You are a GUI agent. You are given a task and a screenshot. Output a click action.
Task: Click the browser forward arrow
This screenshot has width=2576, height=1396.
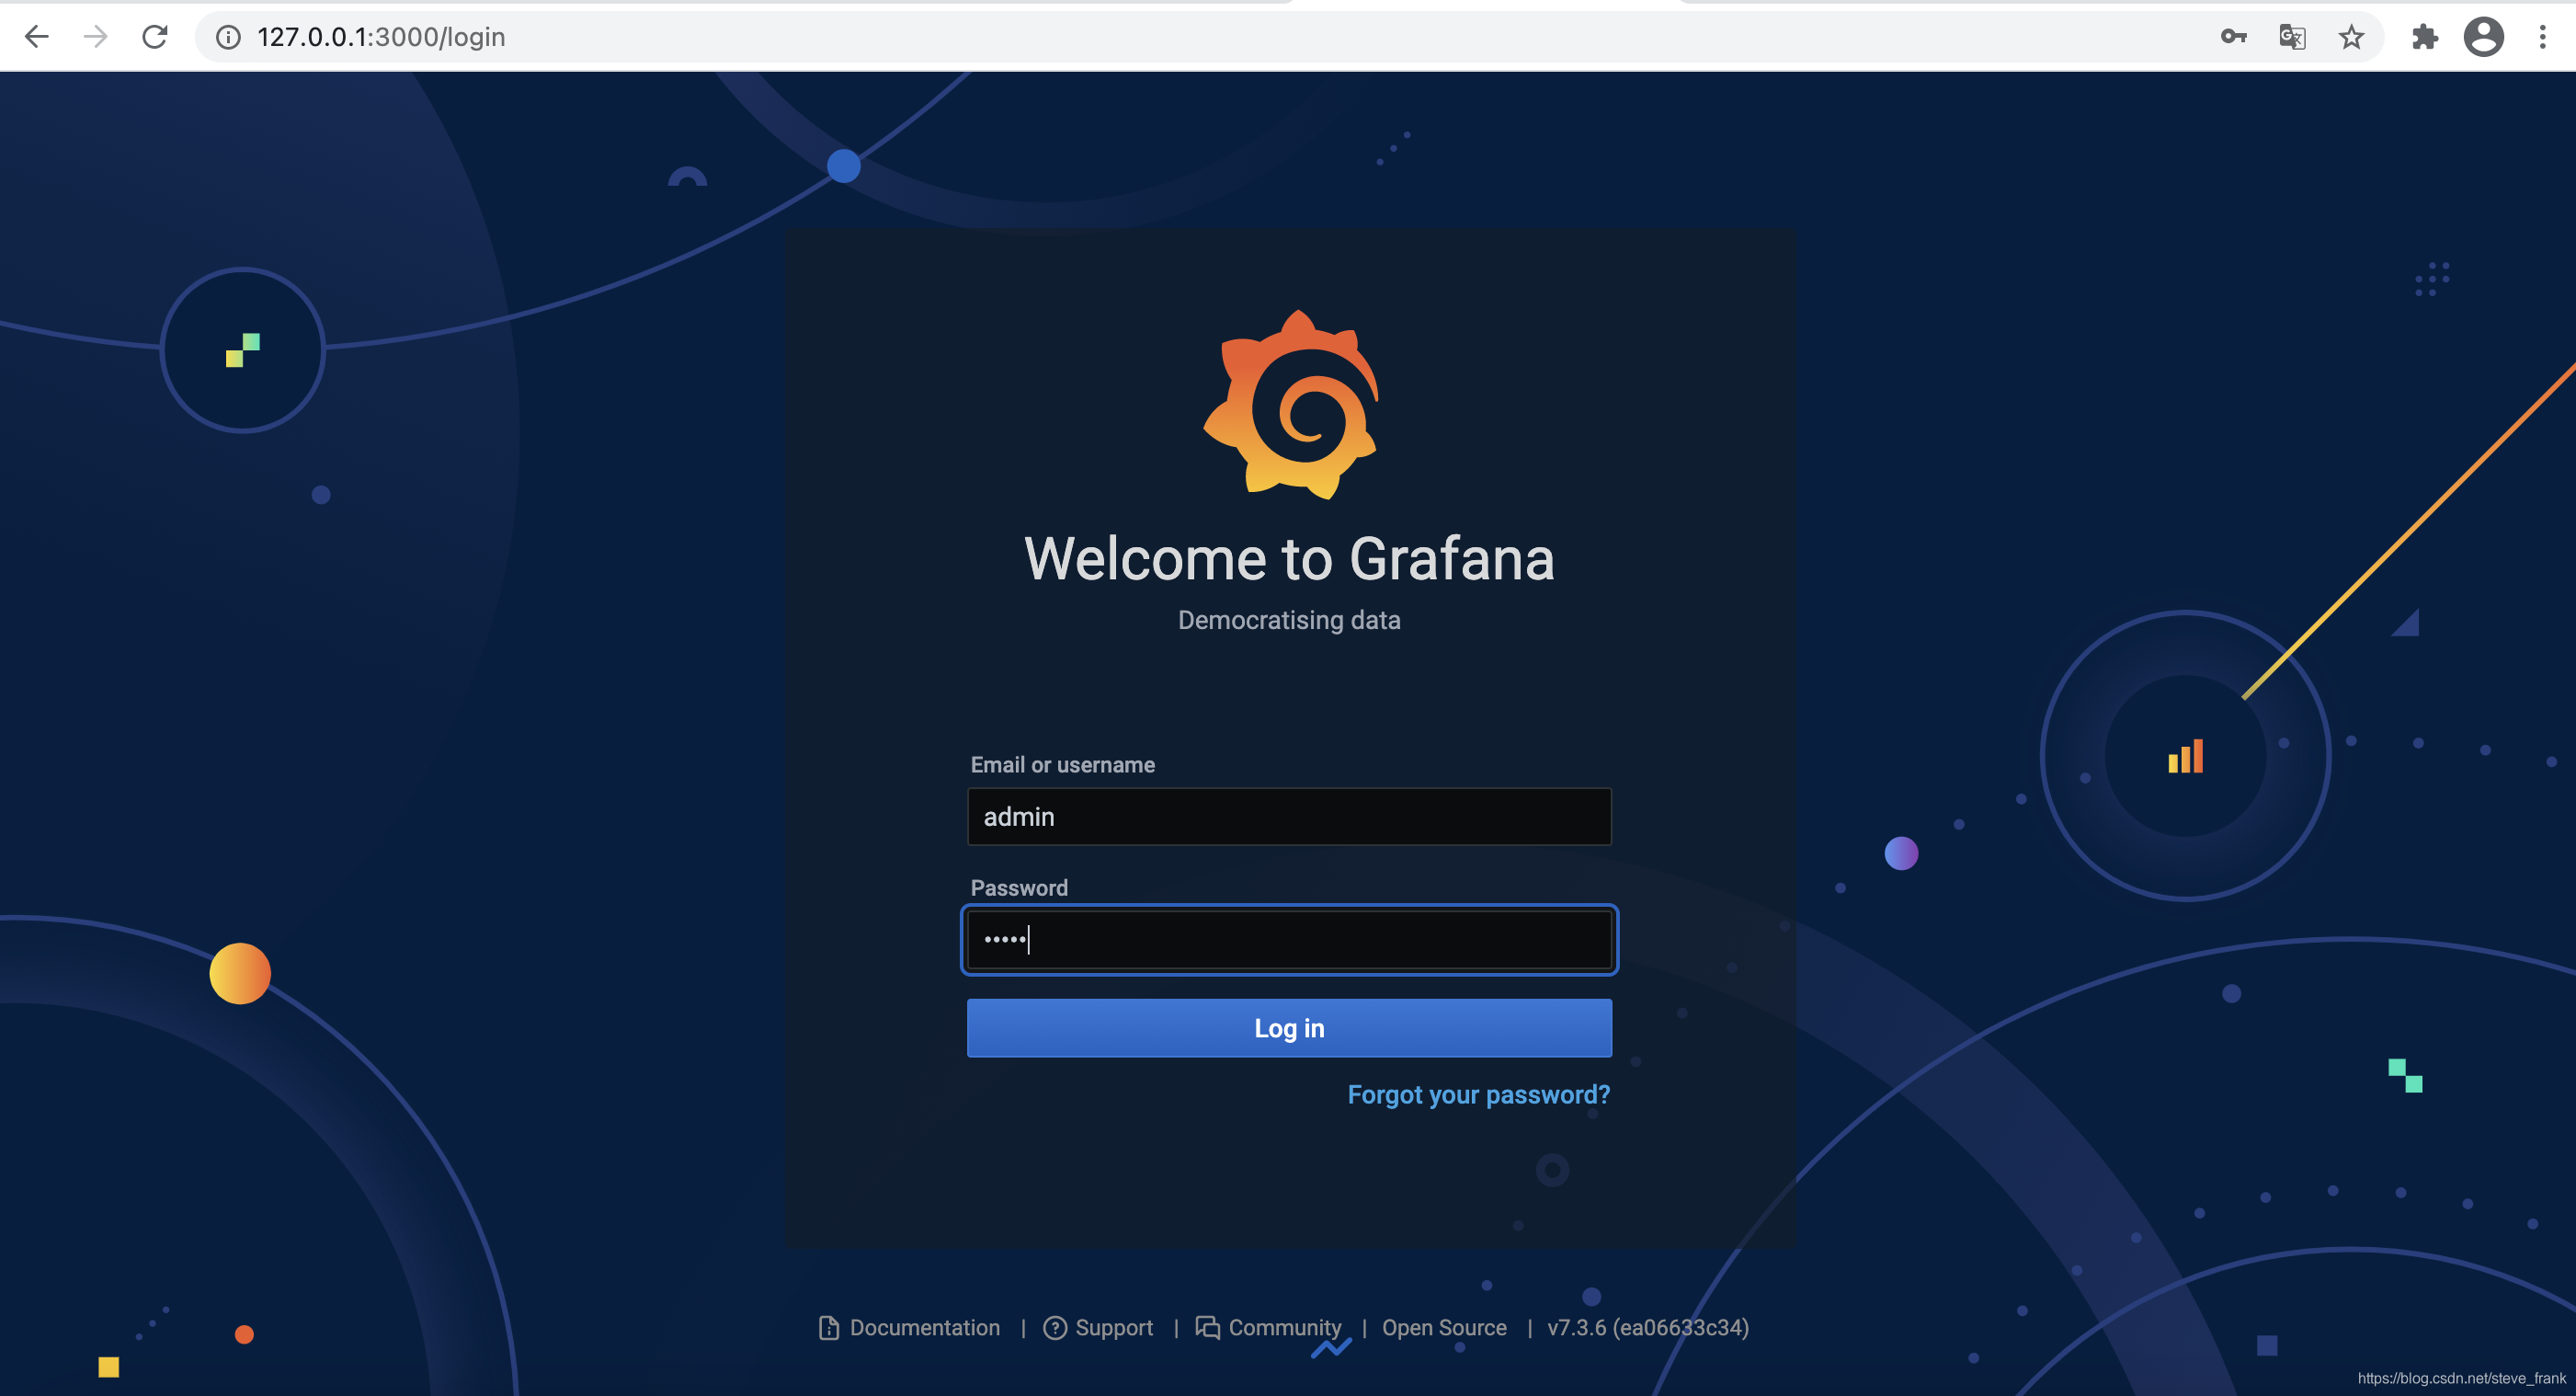pyautogui.click(x=95, y=37)
